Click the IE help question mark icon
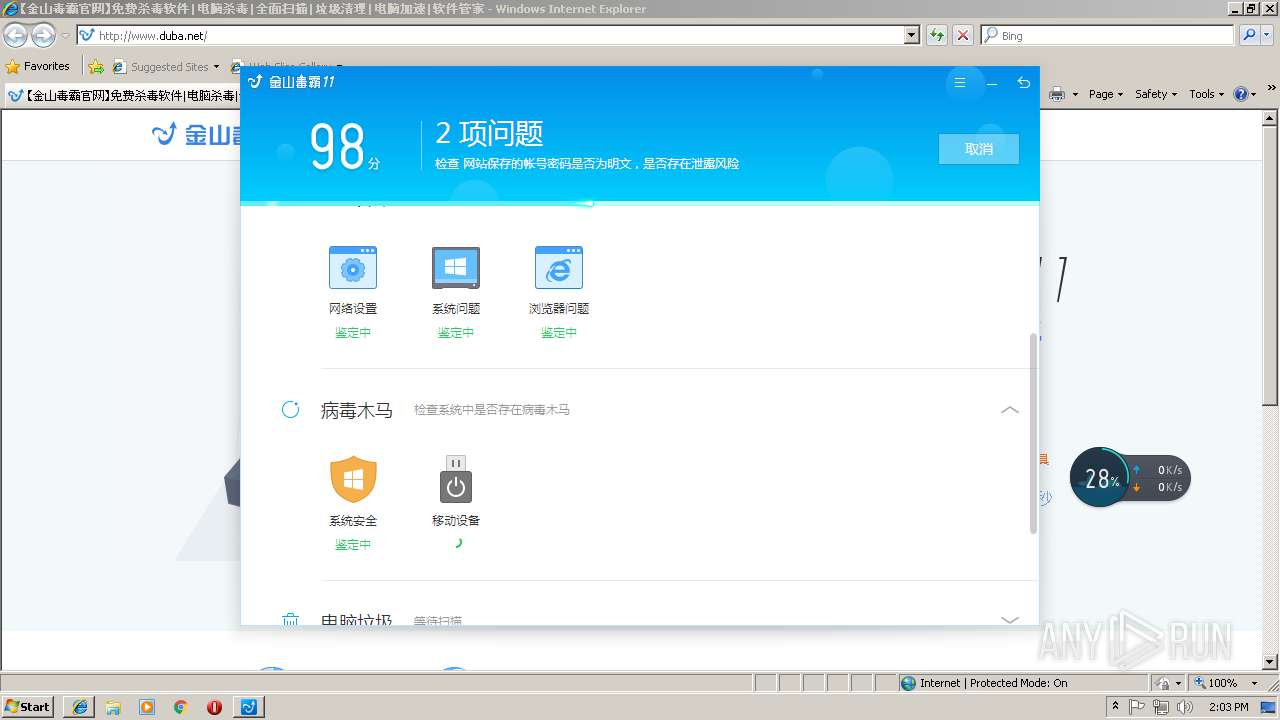This screenshot has height=720, width=1280. [x=1241, y=94]
